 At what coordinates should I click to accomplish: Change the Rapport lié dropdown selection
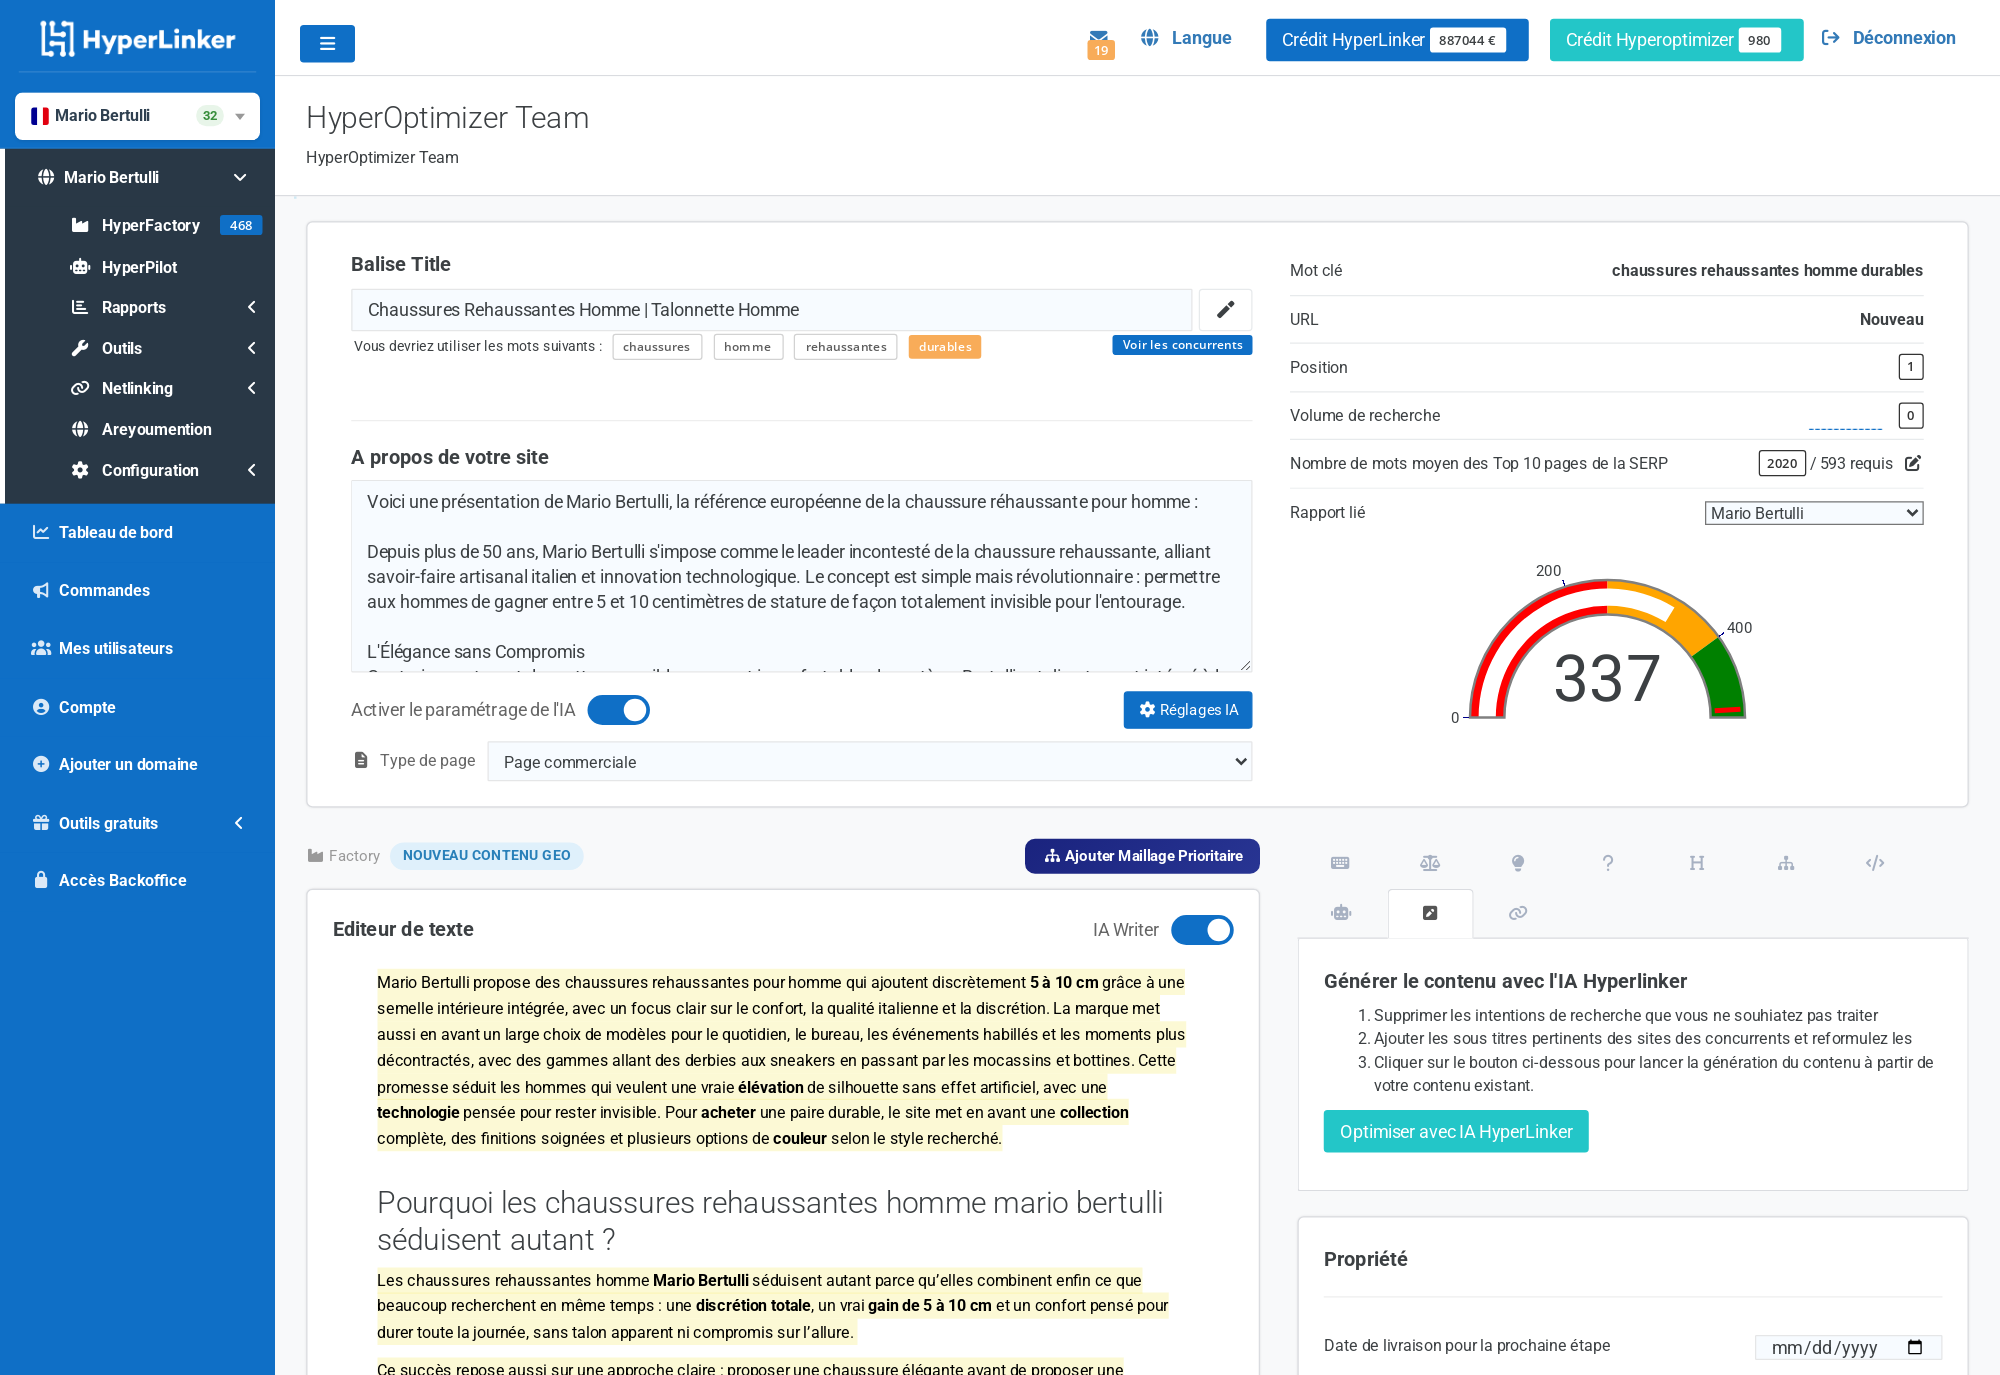coord(1813,512)
